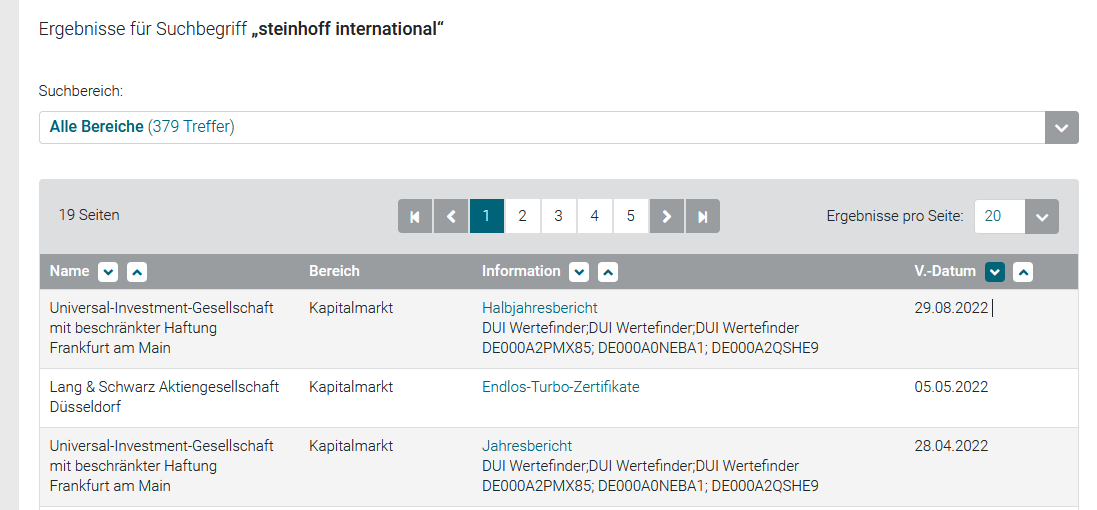The width and height of the screenshot is (1097, 510).
Task: Click the results per page field showing 20
Action: click(x=1000, y=216)
